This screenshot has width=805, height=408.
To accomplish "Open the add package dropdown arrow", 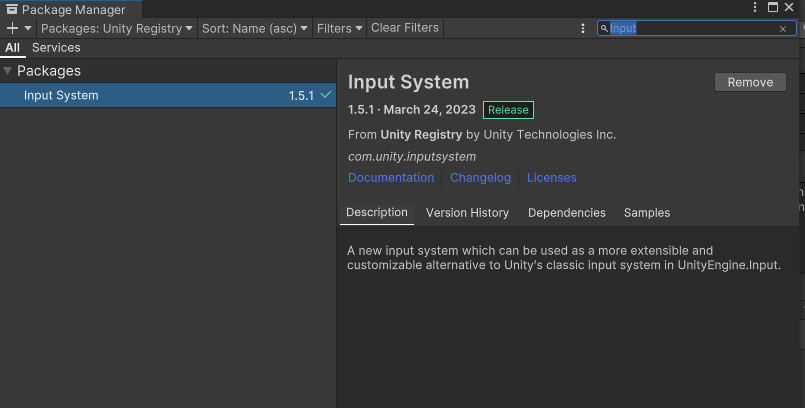I will tap(28, 28).
